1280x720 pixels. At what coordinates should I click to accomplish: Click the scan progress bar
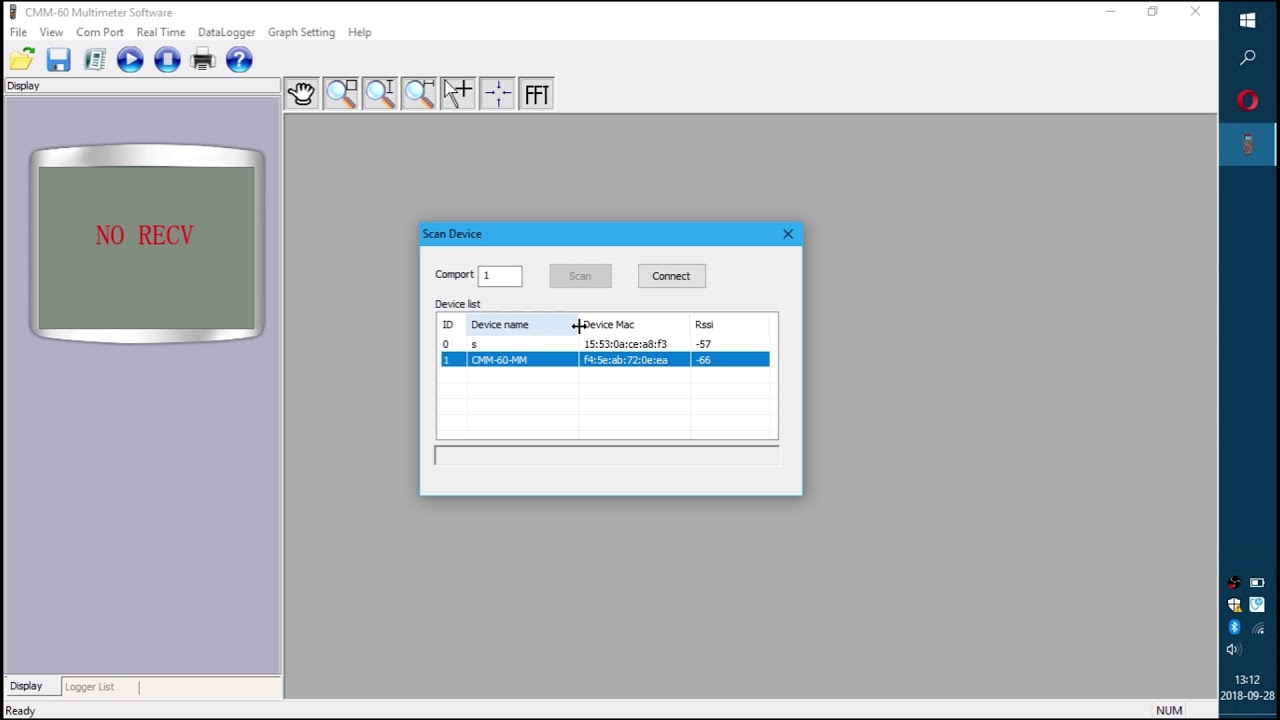607,456
